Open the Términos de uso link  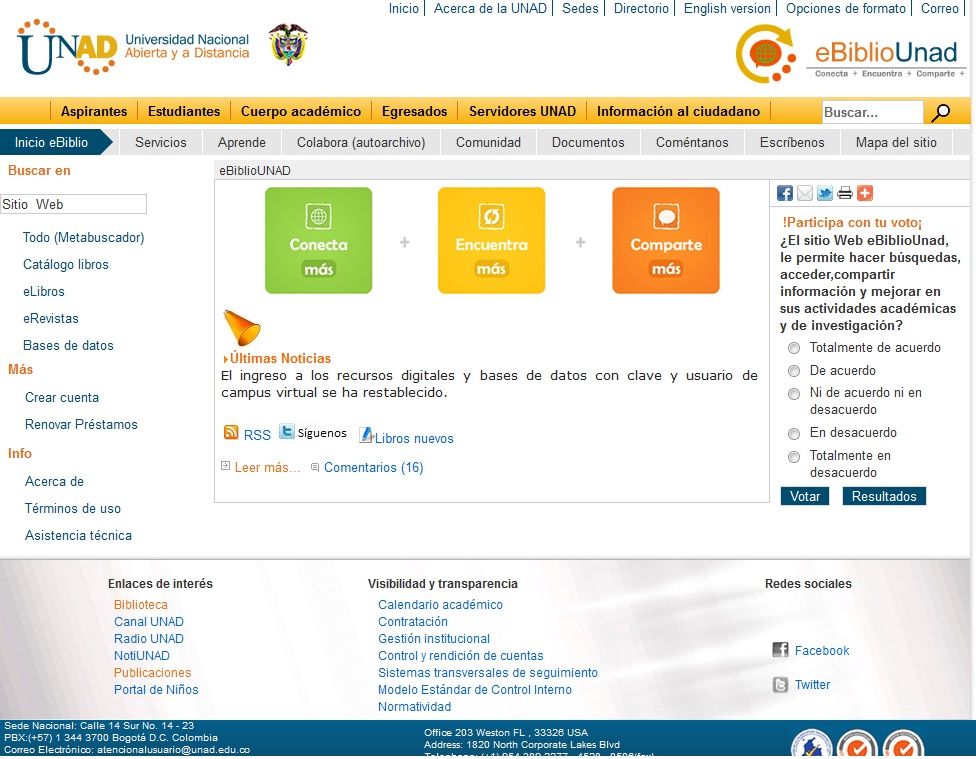point(72,508)
